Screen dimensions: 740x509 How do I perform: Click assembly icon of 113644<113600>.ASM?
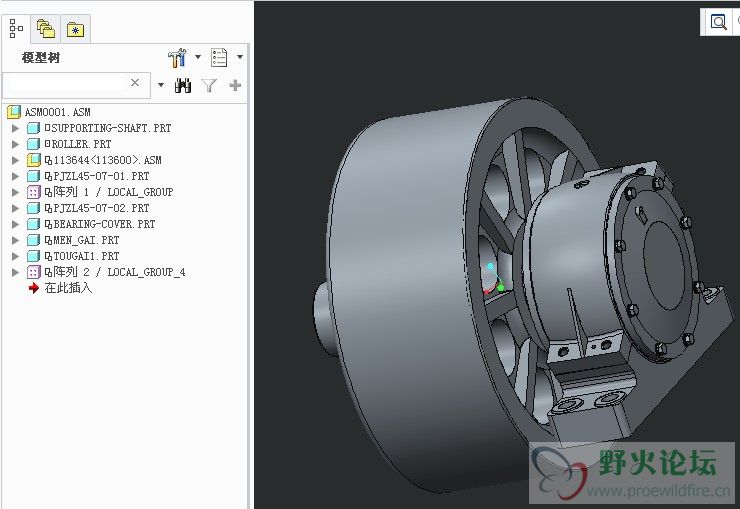coord(34,160)
